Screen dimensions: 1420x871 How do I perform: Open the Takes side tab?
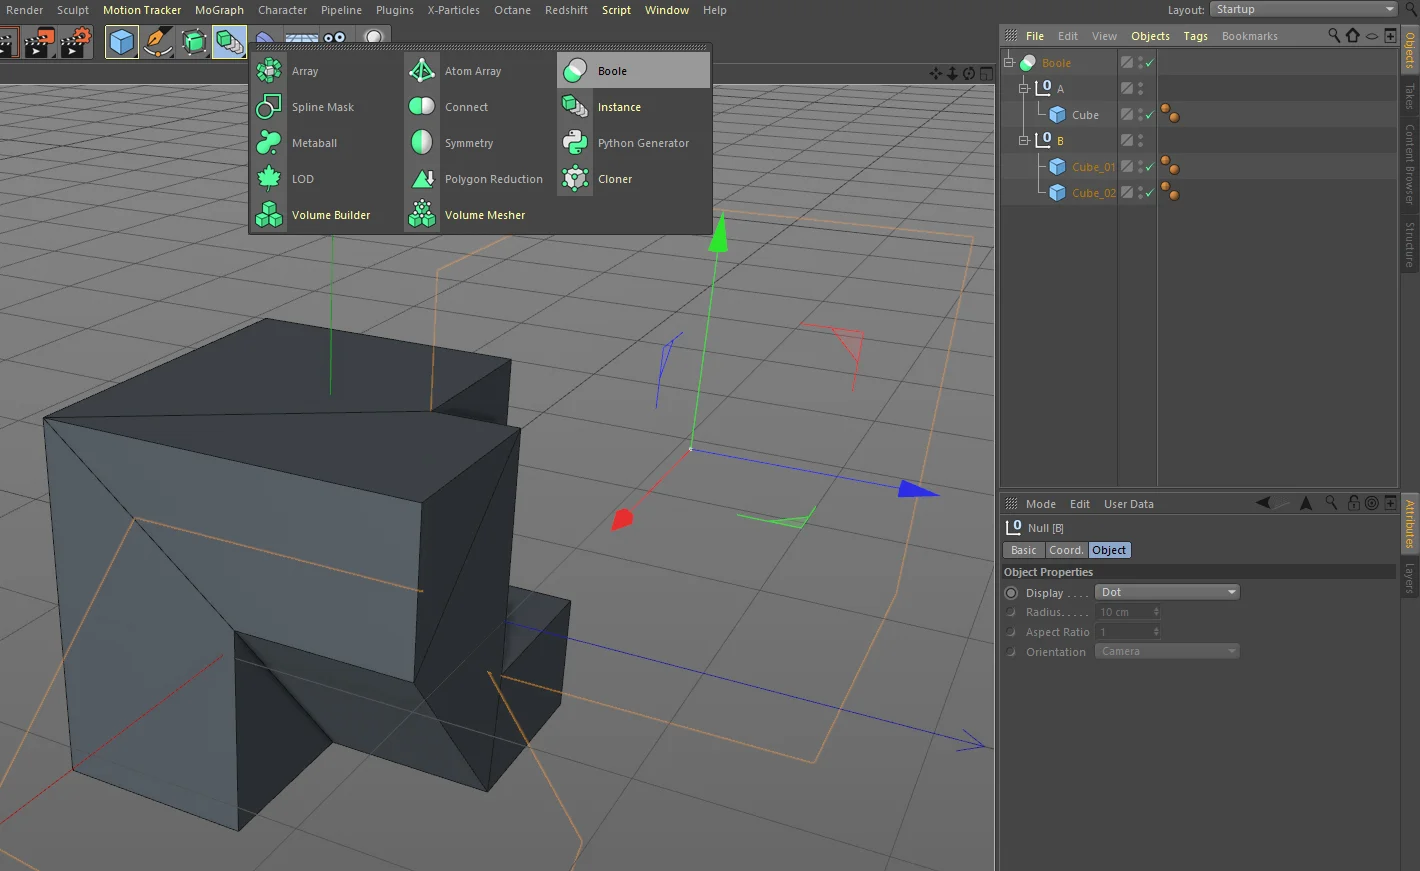click(x=1409, y=96)
